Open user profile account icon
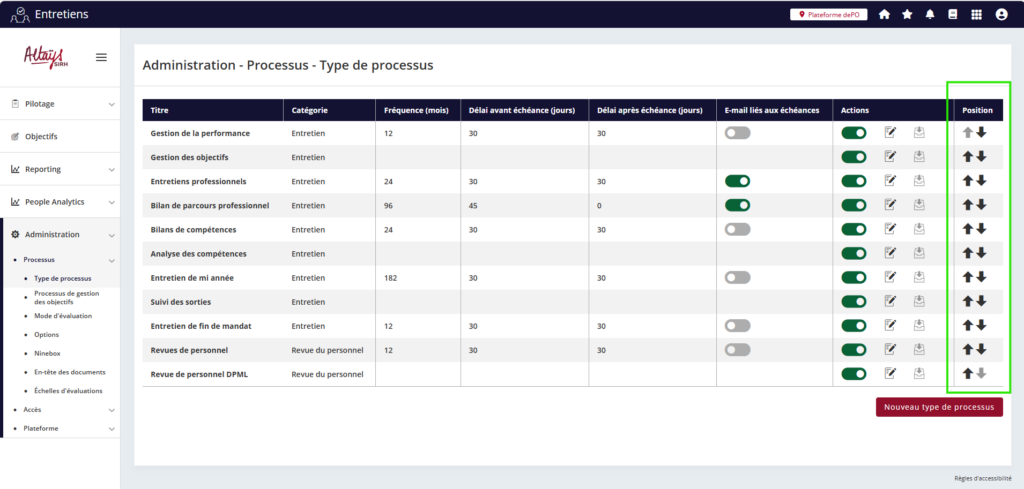Viewport: 1024px width, 489px height. [1001, 14]
